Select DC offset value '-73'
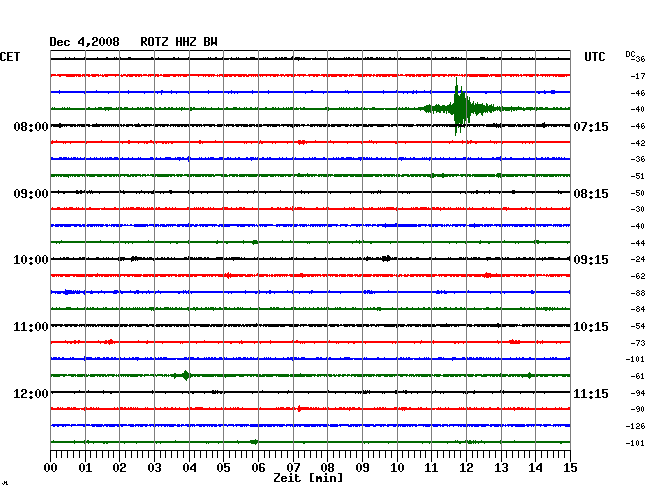 click(638, 343)
